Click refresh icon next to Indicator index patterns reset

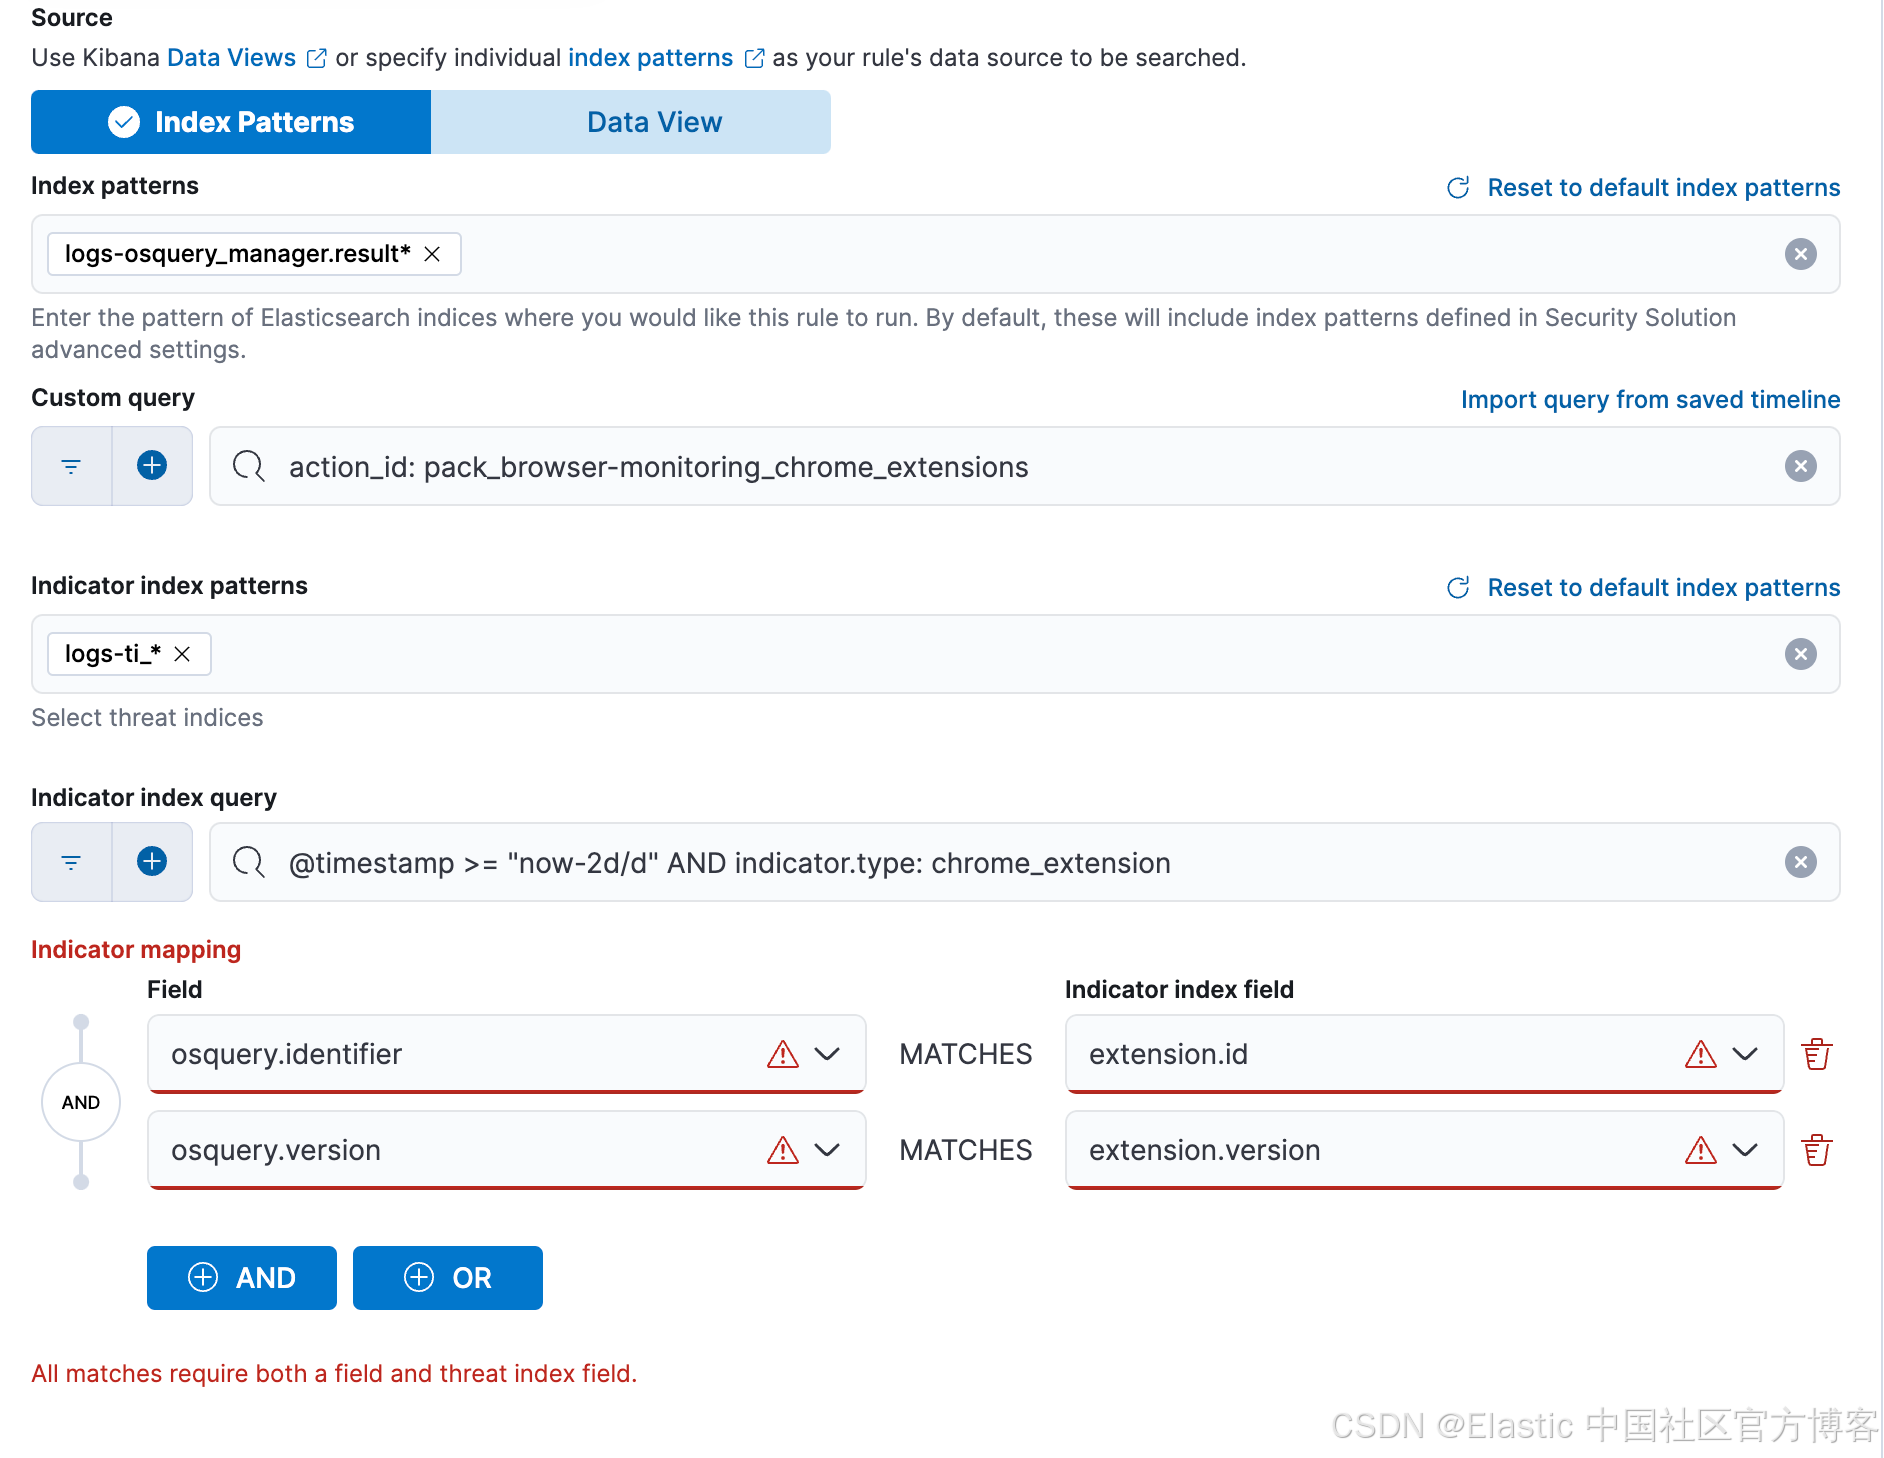(1458, 588)
